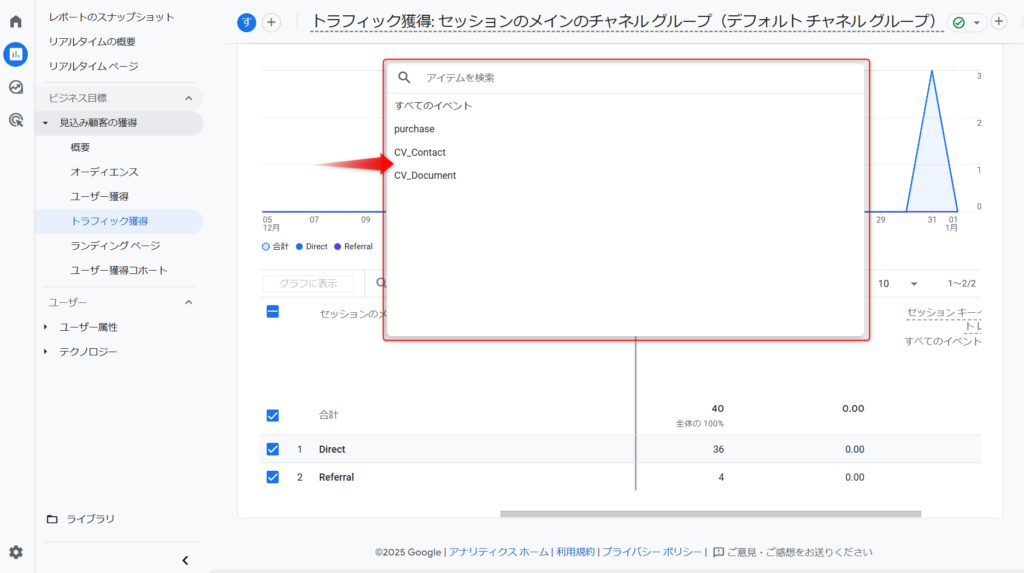
Task: Expand the ユーザー属性 tree item
Action: tap(45, 327)
